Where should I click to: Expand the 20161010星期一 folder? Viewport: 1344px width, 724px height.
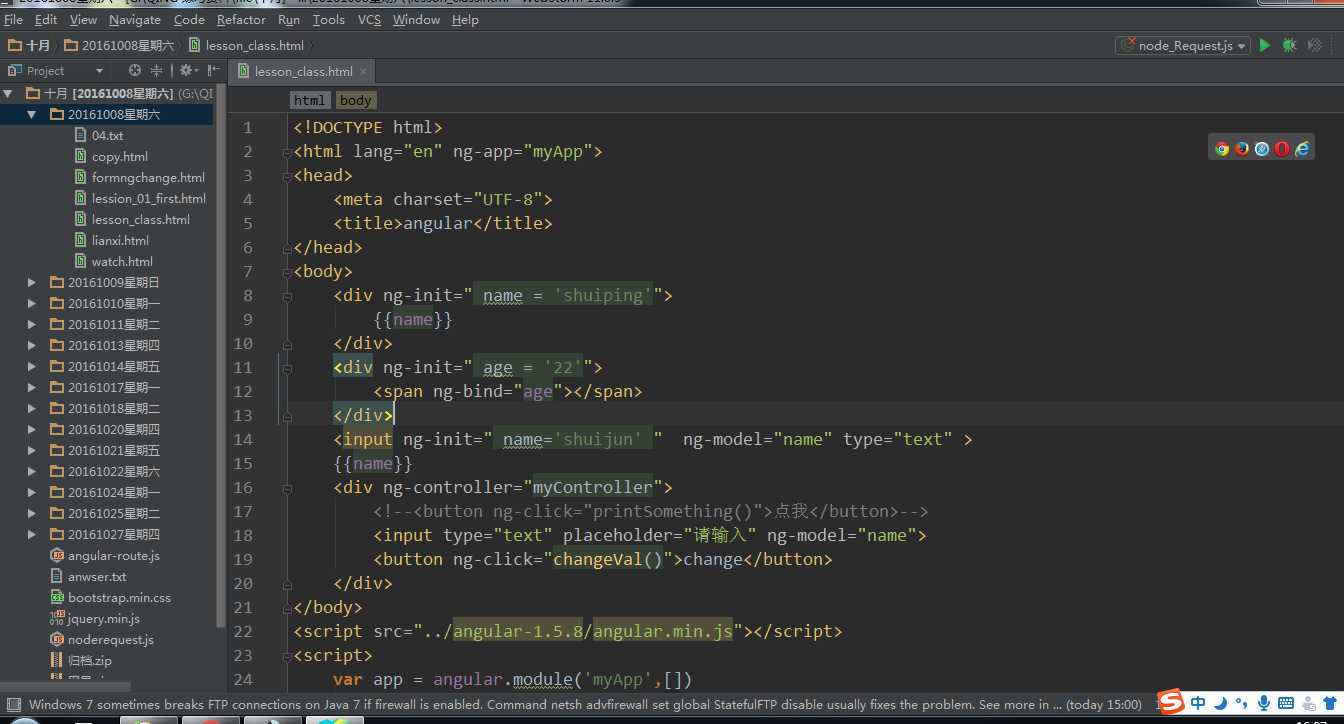coord(32,303)
